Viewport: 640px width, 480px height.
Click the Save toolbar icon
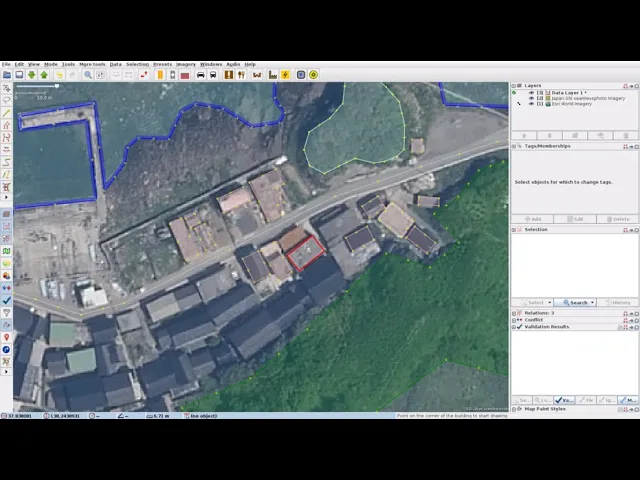(x=19, y=75)
